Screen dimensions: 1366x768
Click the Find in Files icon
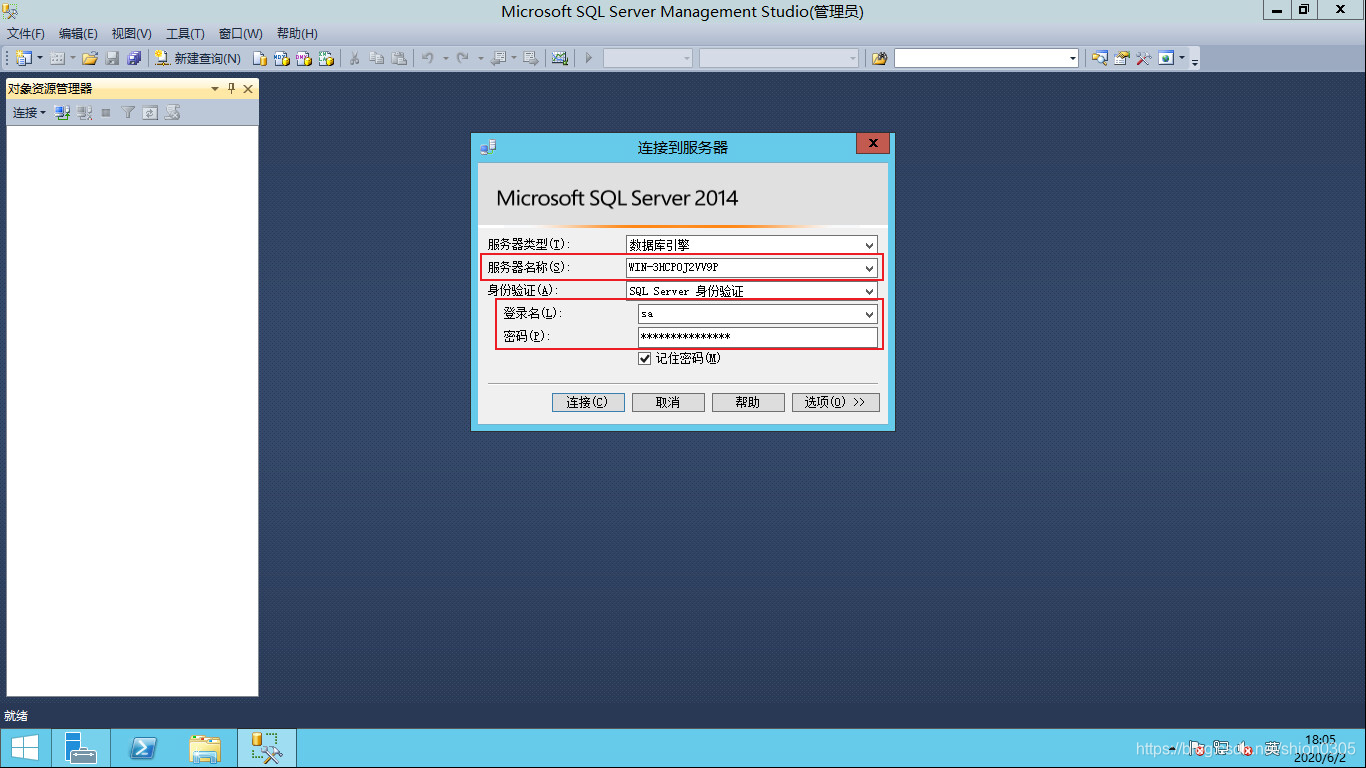(x=879, y=58)
